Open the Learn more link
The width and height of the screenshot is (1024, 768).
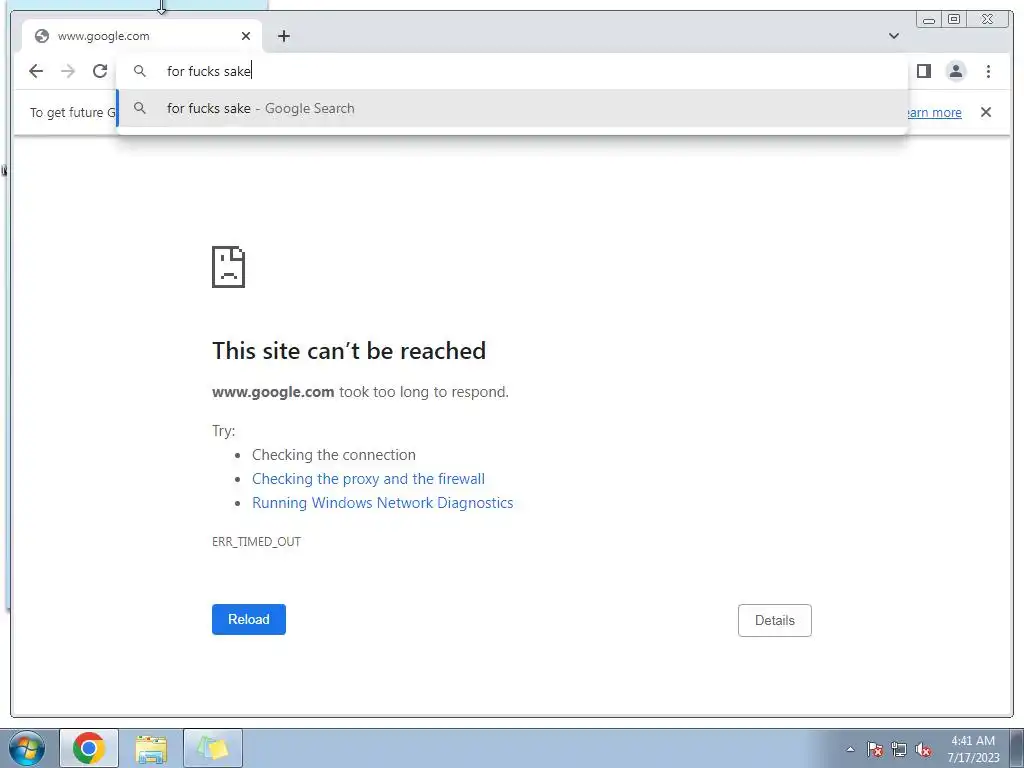(x=935, y=112)
